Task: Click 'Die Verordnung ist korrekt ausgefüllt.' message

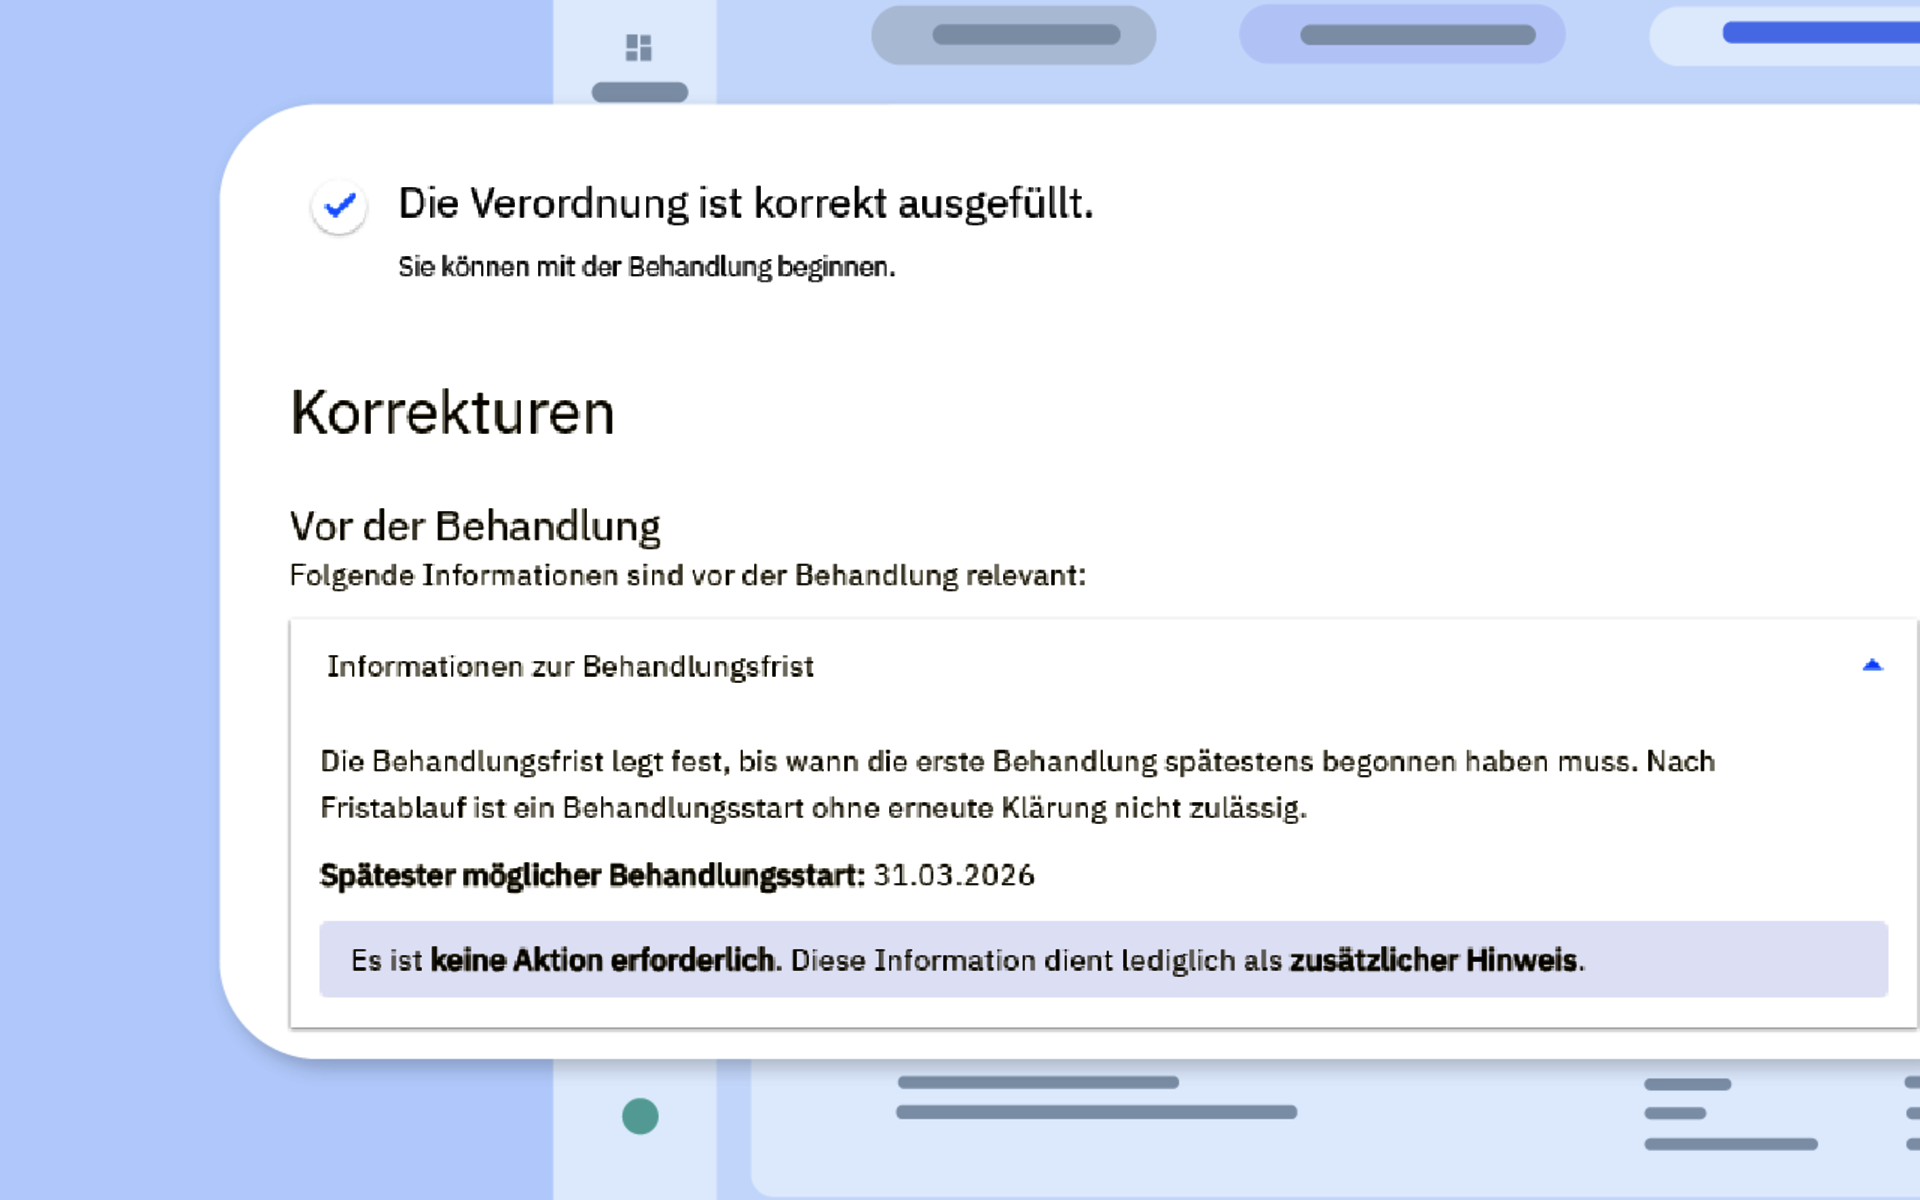Action: point(746,204)
